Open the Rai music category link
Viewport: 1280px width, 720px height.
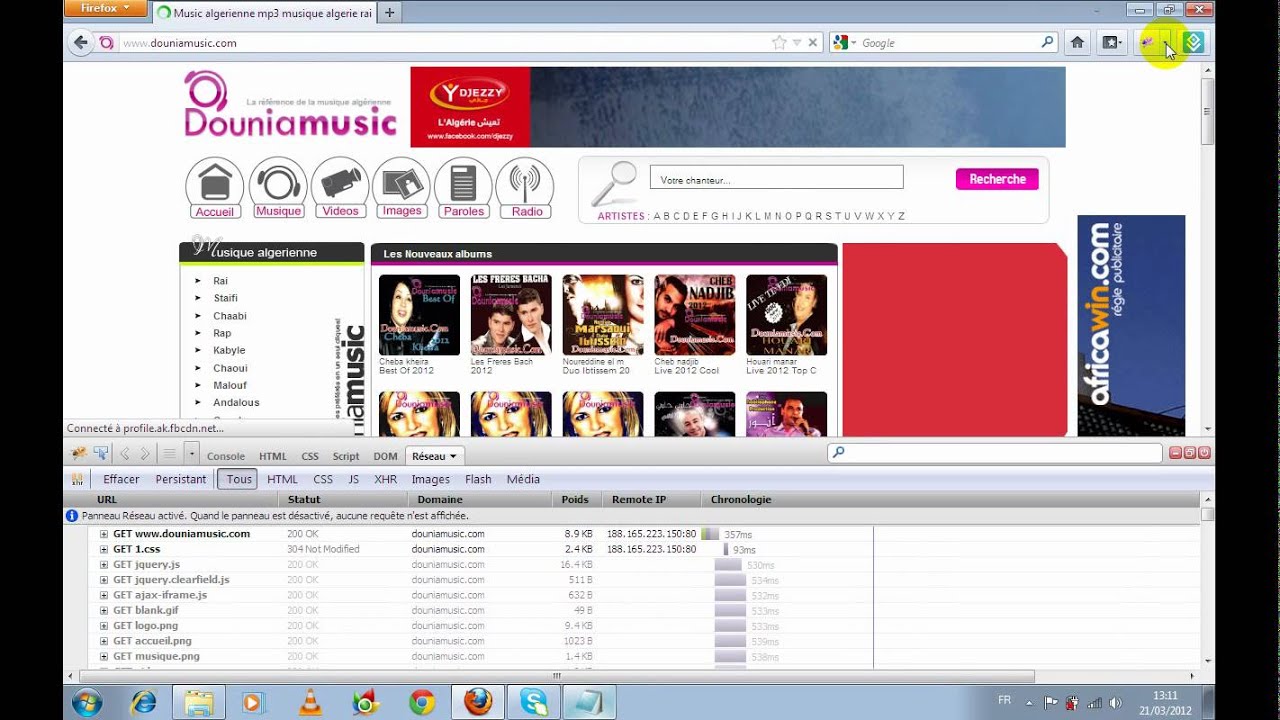(x=220, y=281)
